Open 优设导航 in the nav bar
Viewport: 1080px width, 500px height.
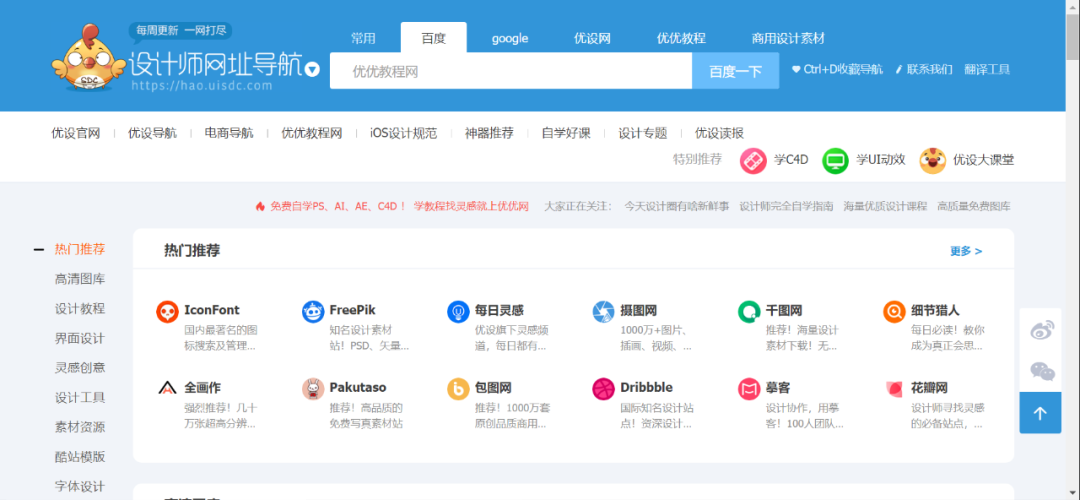click(x=152, y=134)
